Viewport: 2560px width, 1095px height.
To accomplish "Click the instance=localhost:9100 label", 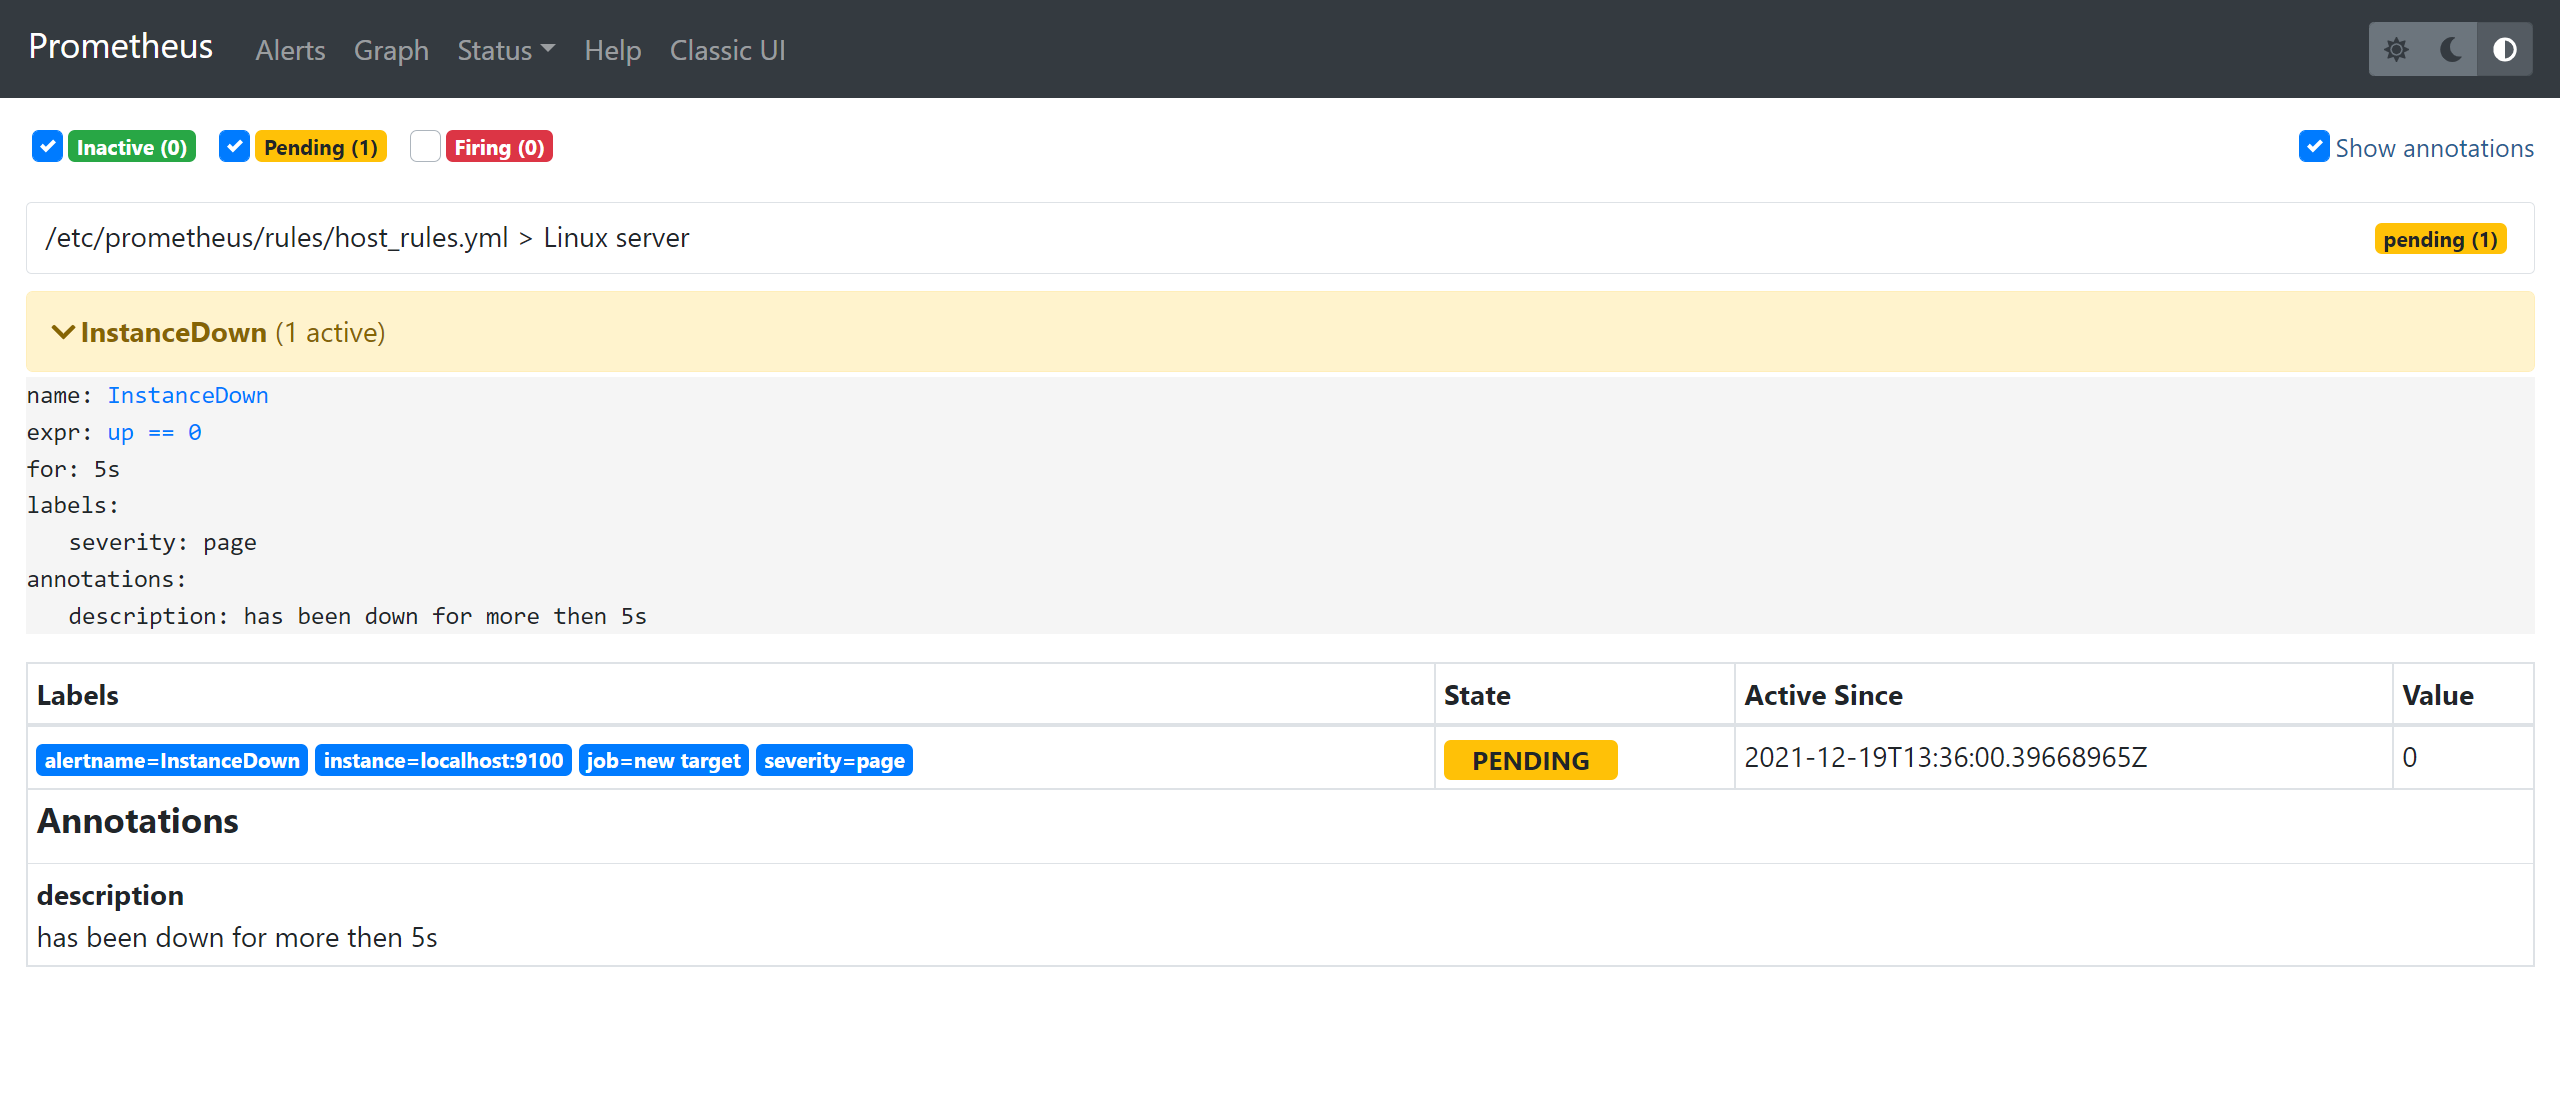I will click(443, 760).
